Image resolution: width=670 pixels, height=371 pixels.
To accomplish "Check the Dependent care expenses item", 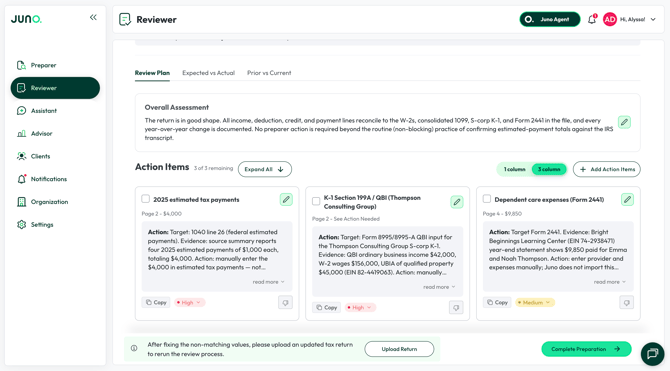I will pyautogui.click(x=487, y=199).
